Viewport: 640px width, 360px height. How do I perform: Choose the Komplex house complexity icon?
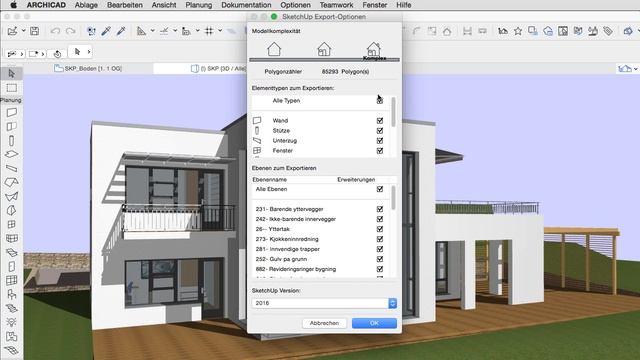point(373,49)
